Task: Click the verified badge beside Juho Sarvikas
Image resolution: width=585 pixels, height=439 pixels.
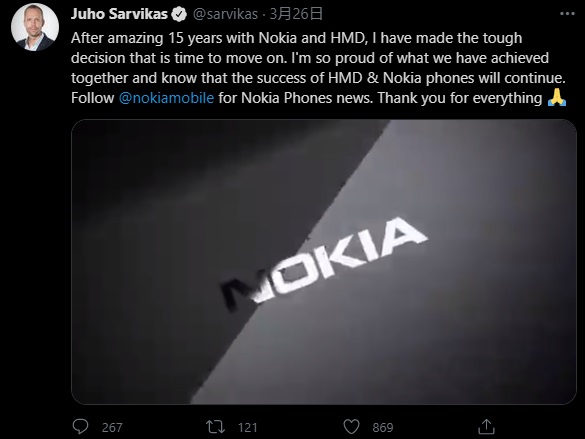Action: coord(179,14)
